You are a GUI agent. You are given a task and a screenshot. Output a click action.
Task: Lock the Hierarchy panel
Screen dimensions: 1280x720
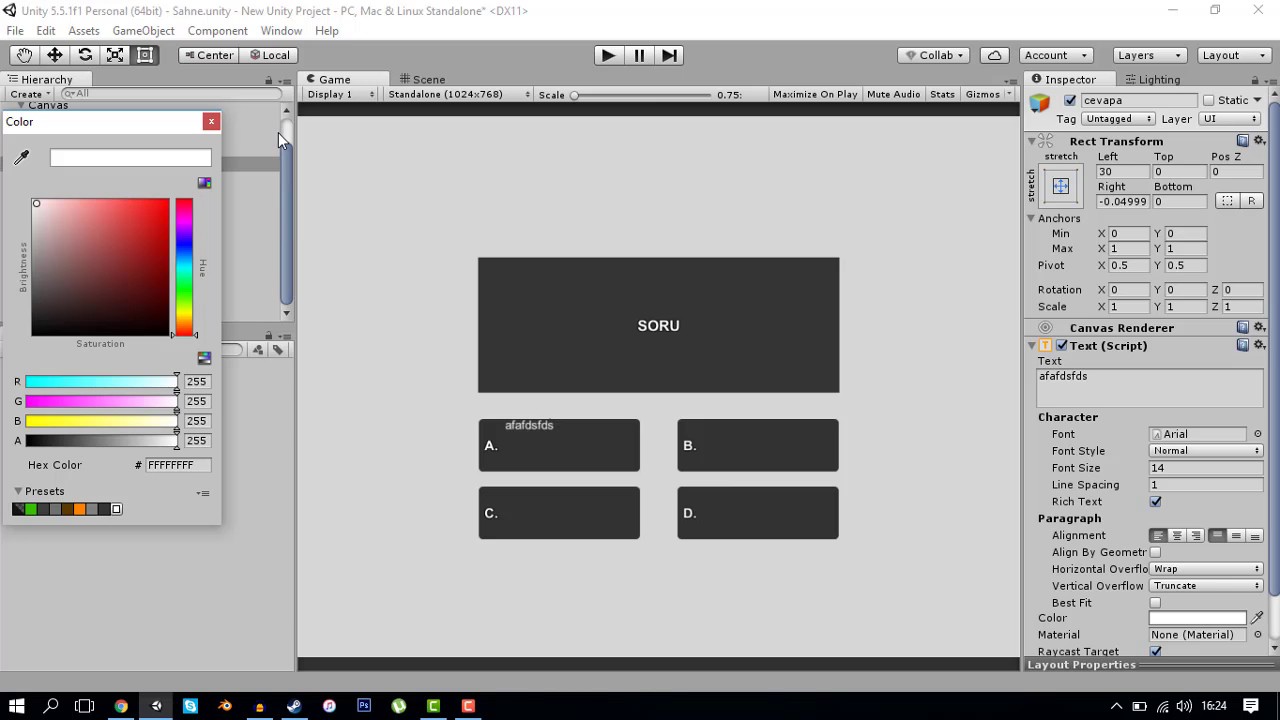click(268, 80)
